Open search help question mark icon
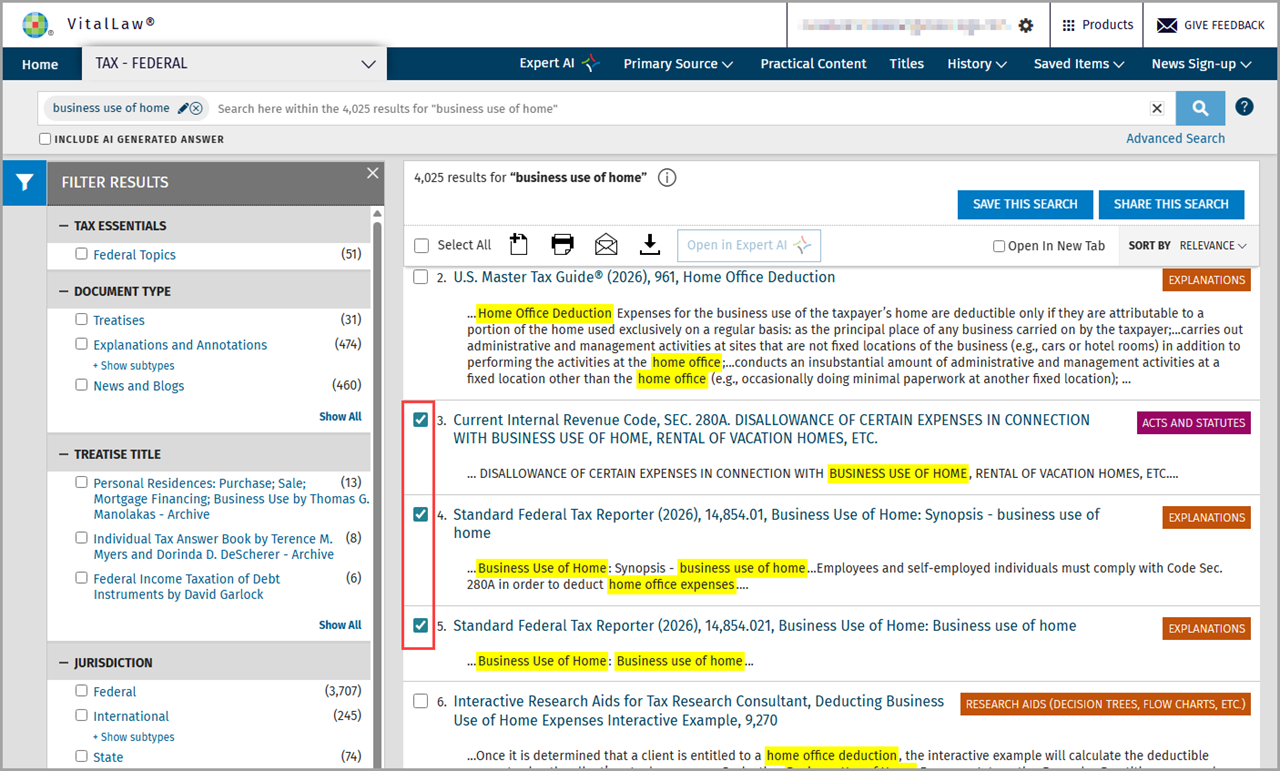 (x=1244, y=107)
